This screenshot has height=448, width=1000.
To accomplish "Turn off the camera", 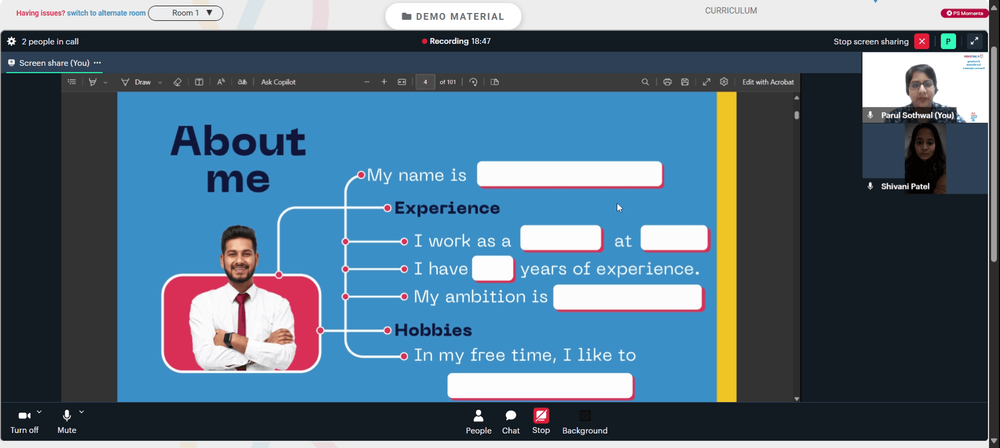I will pyautogui.click(x=24, y=422).
